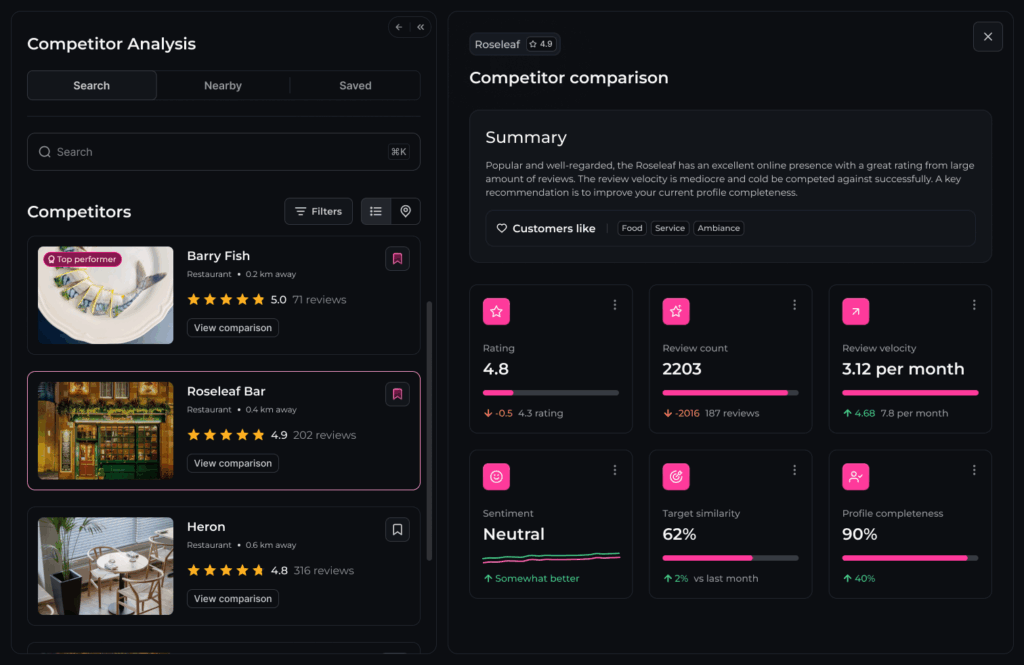
Task: Switch to the Nearby tab
Action: 223,86
